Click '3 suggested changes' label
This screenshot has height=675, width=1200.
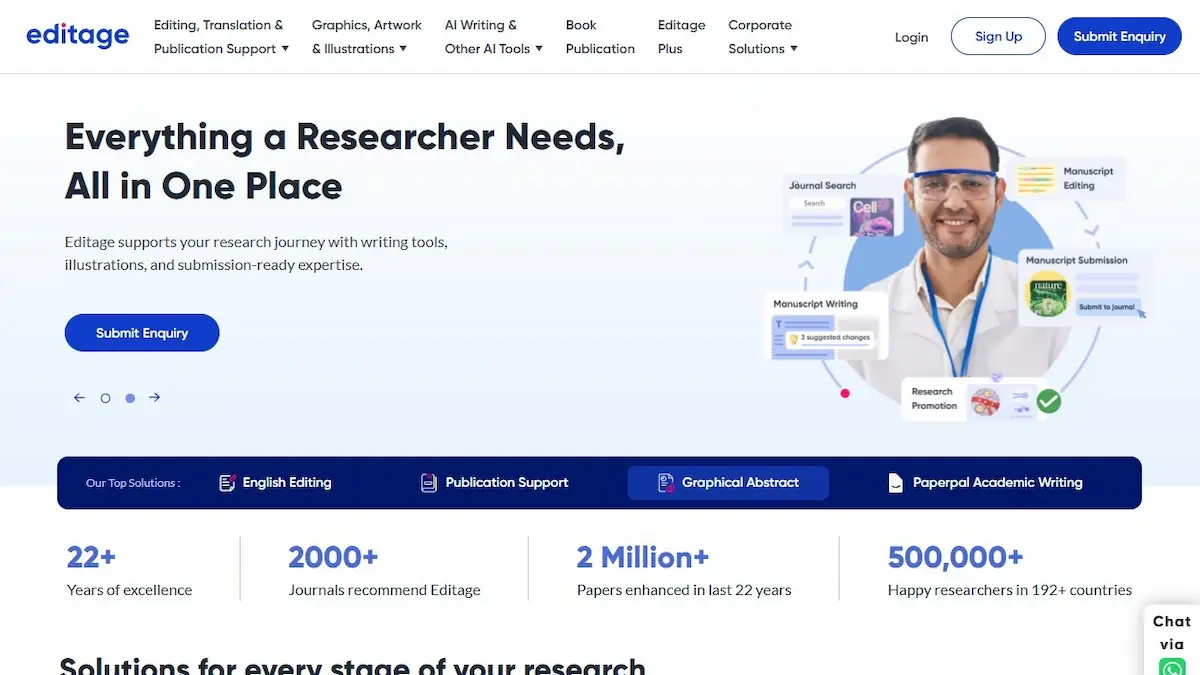830,338
